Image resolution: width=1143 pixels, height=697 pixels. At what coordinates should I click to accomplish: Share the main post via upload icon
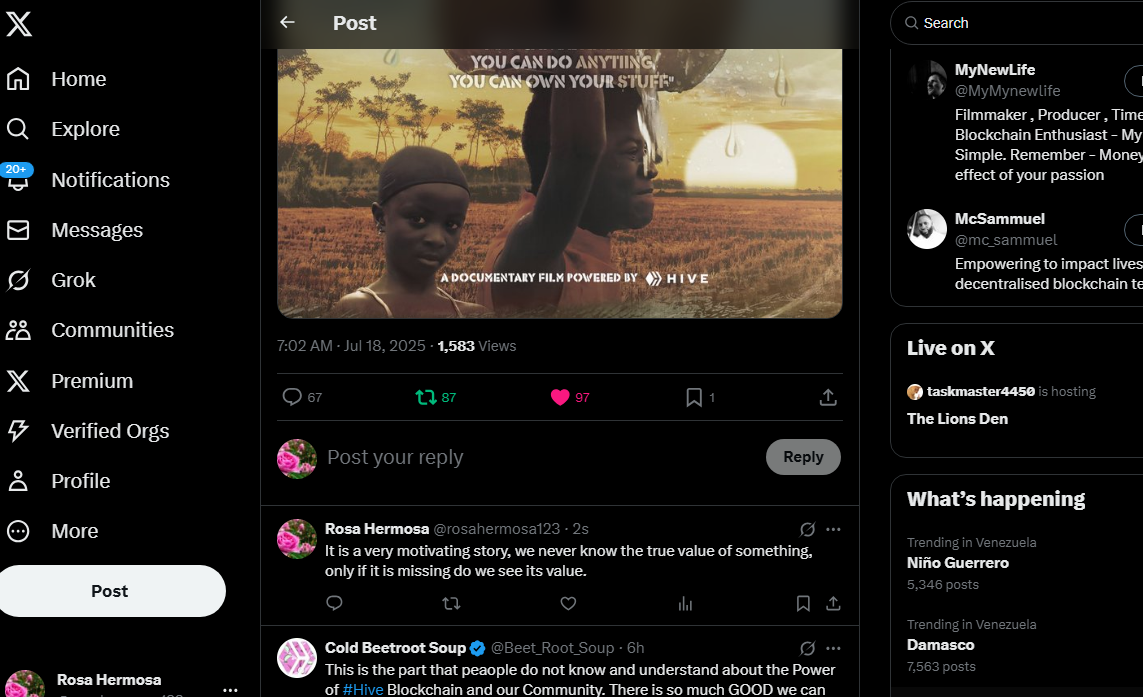(x=827, y=397)
